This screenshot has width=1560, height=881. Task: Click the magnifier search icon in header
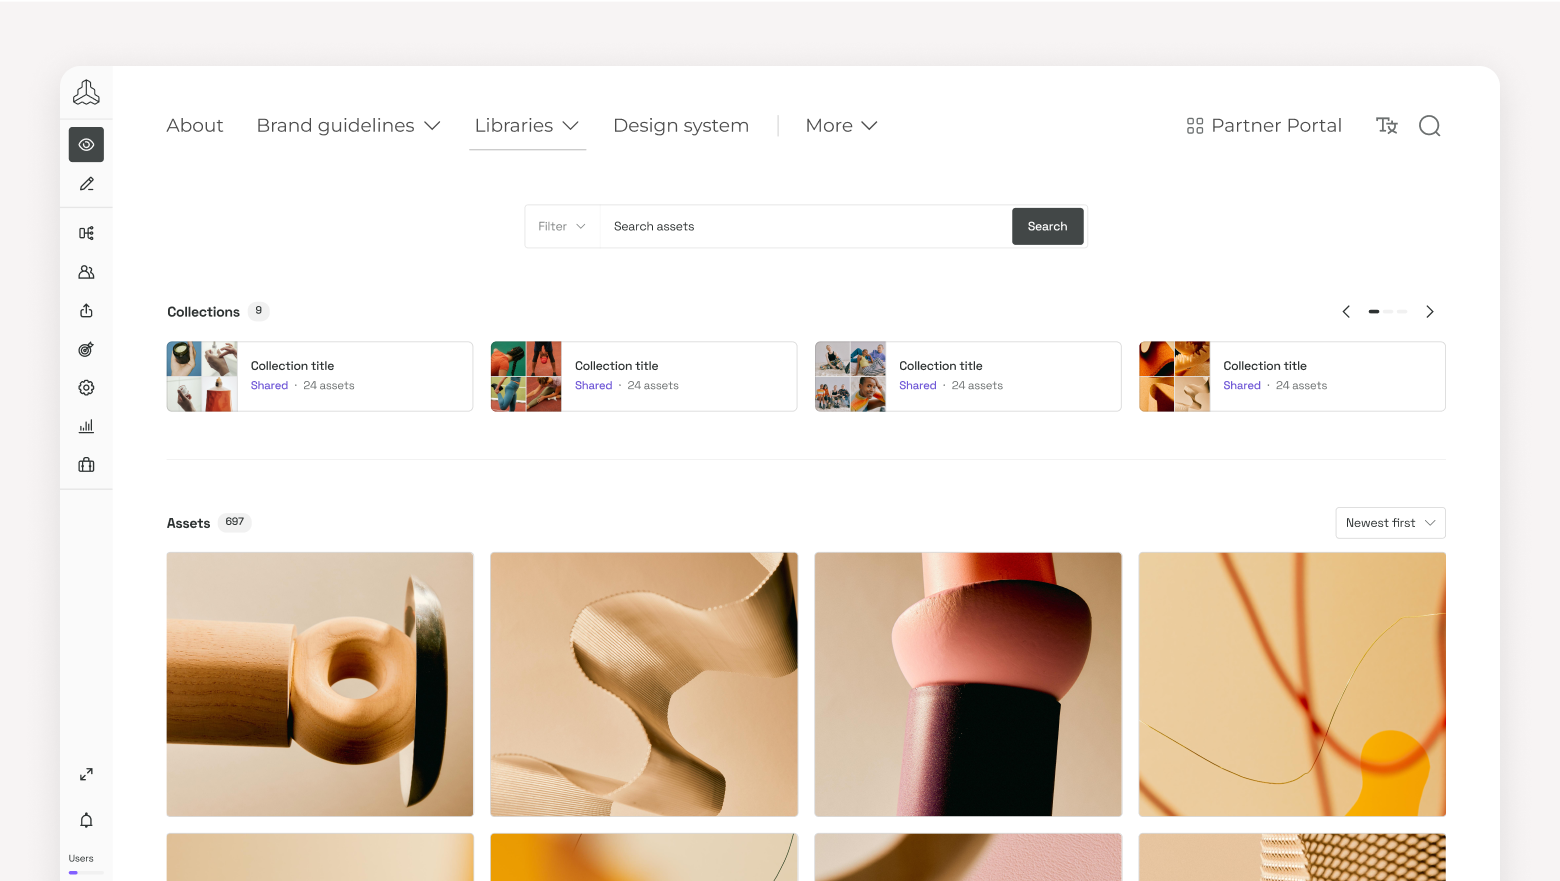click(1430, 126)
